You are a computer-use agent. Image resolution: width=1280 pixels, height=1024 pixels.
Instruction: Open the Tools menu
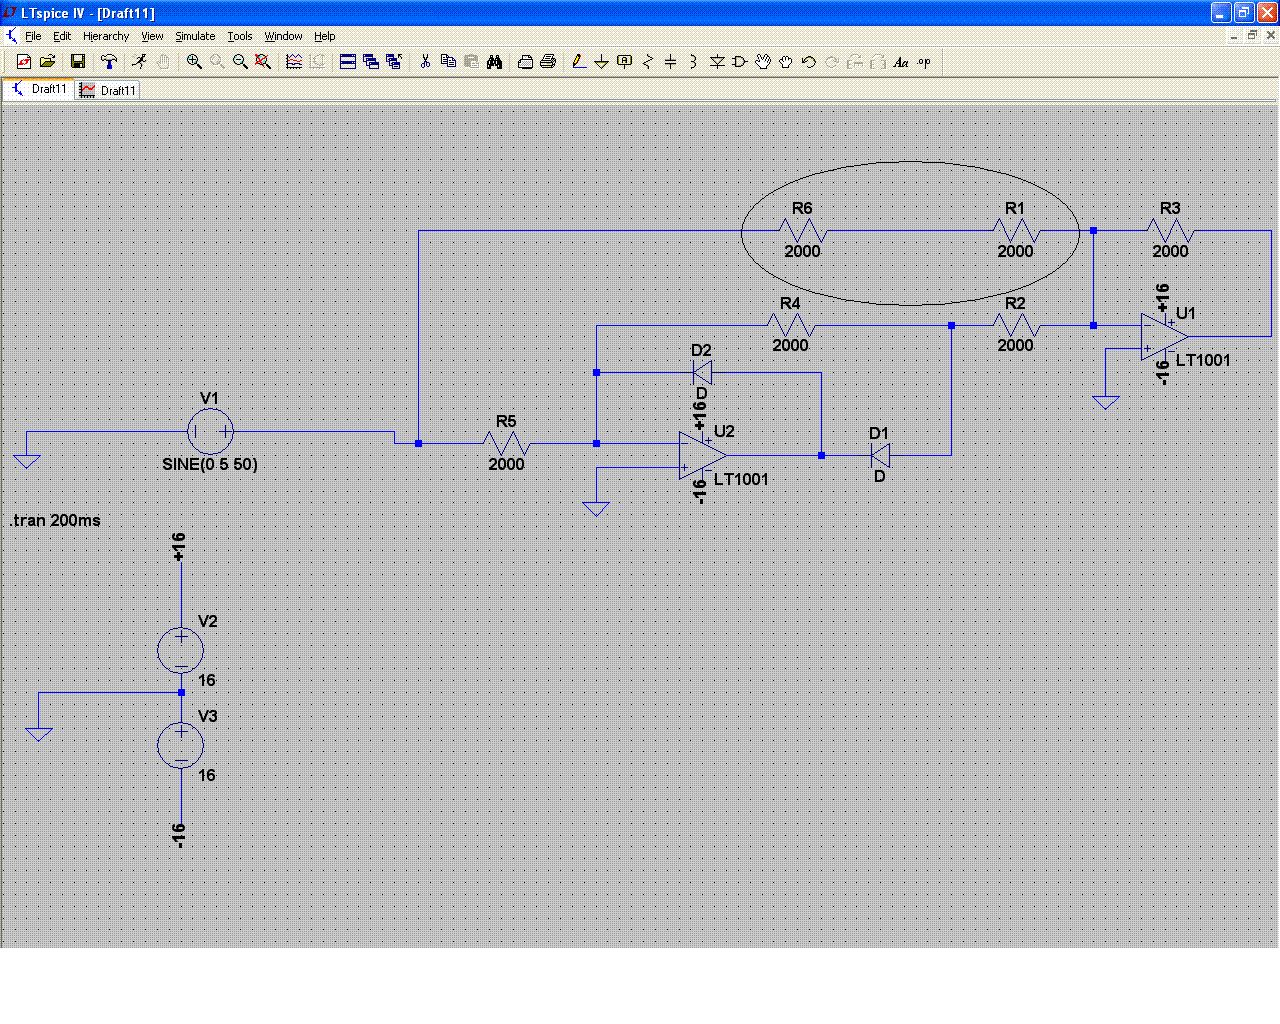pyautogui.click(x=240, y=36)
